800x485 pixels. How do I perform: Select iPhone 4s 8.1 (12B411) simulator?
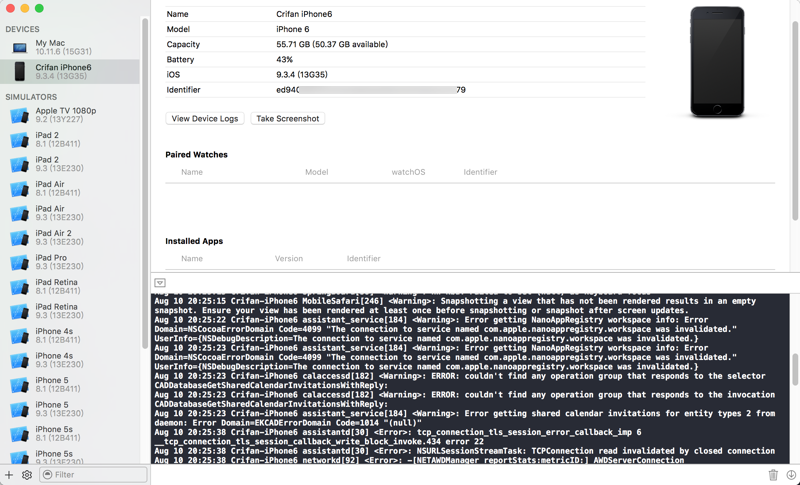pyautogui.click(x=69, y=335)
